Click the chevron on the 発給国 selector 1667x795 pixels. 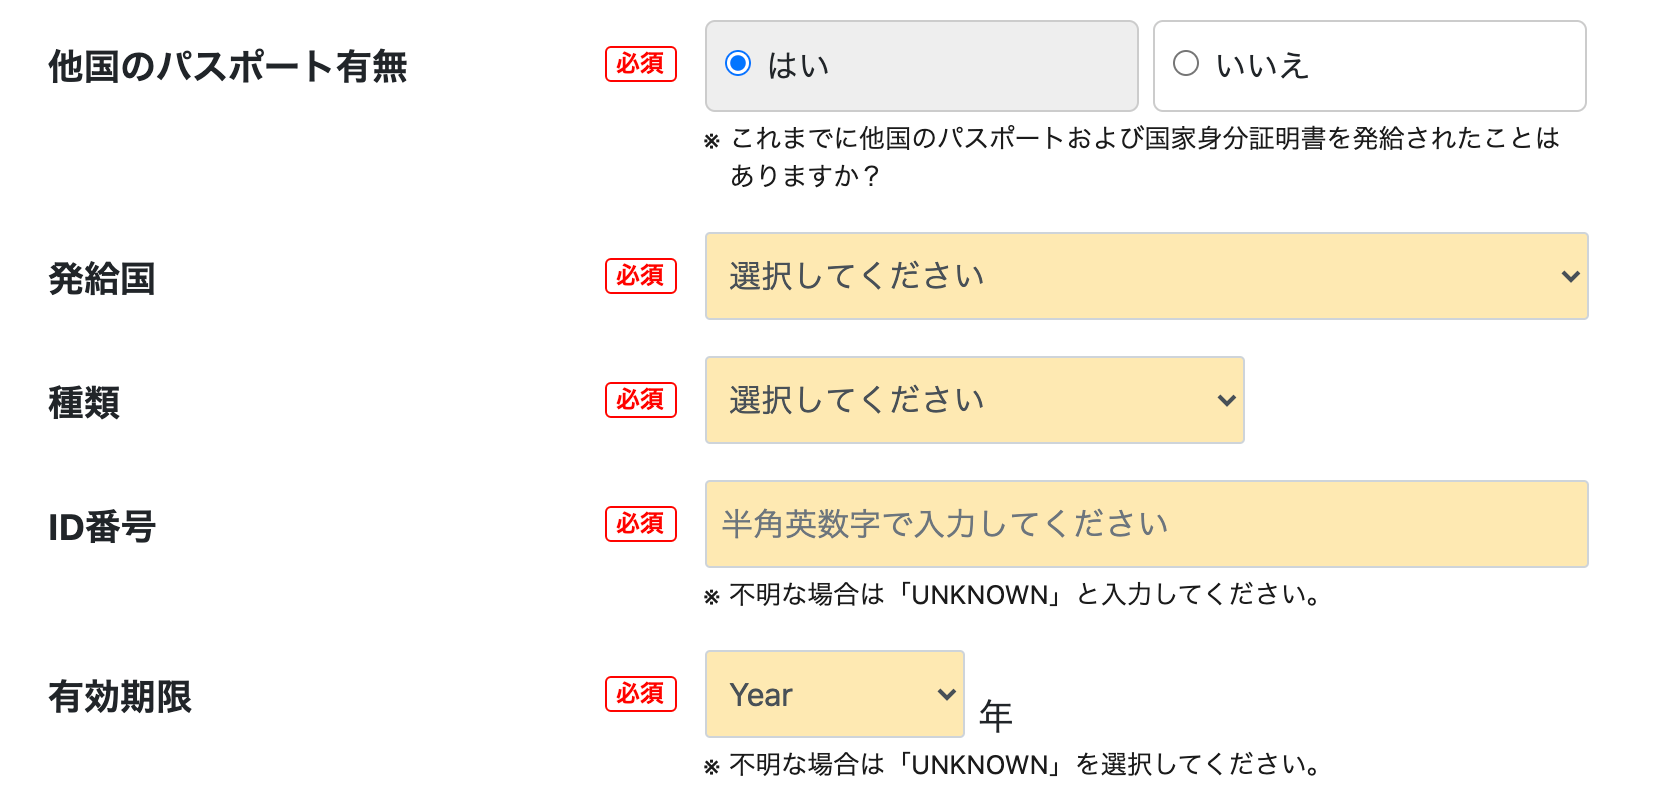[1573, 276]
